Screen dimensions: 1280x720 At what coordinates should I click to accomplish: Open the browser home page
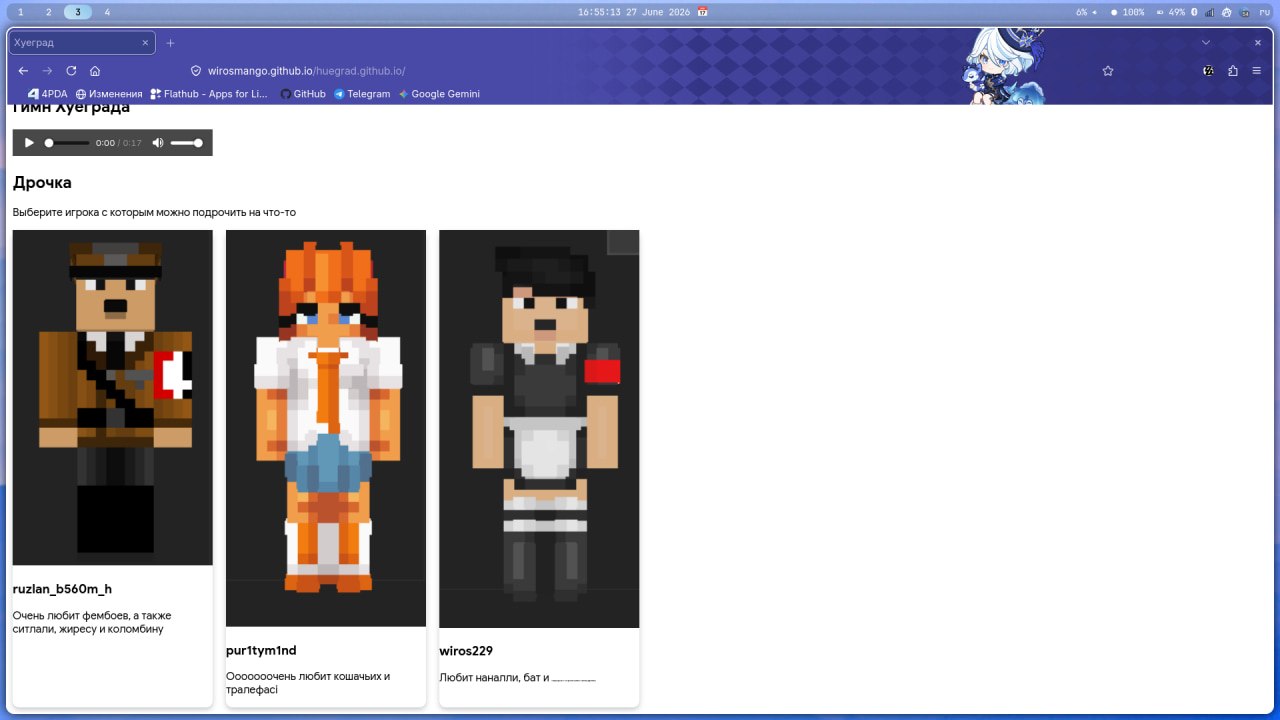tap(95, 71)
